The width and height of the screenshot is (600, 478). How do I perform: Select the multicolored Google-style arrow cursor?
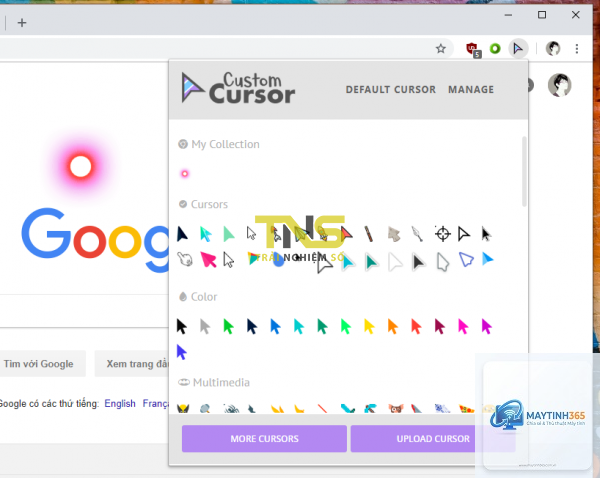coord(253,258)
